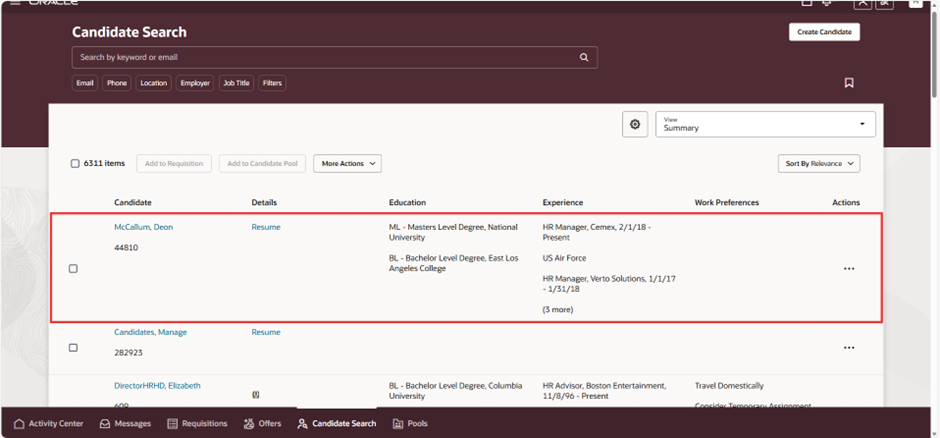Open the View Summary dropdown

click(766, 125)
